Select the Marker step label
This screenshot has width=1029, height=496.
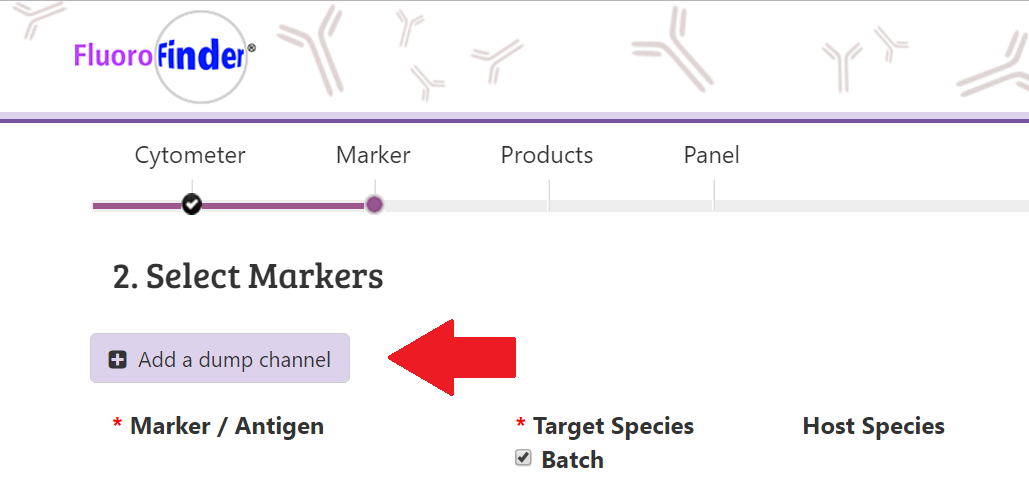(x=373, y=155)
